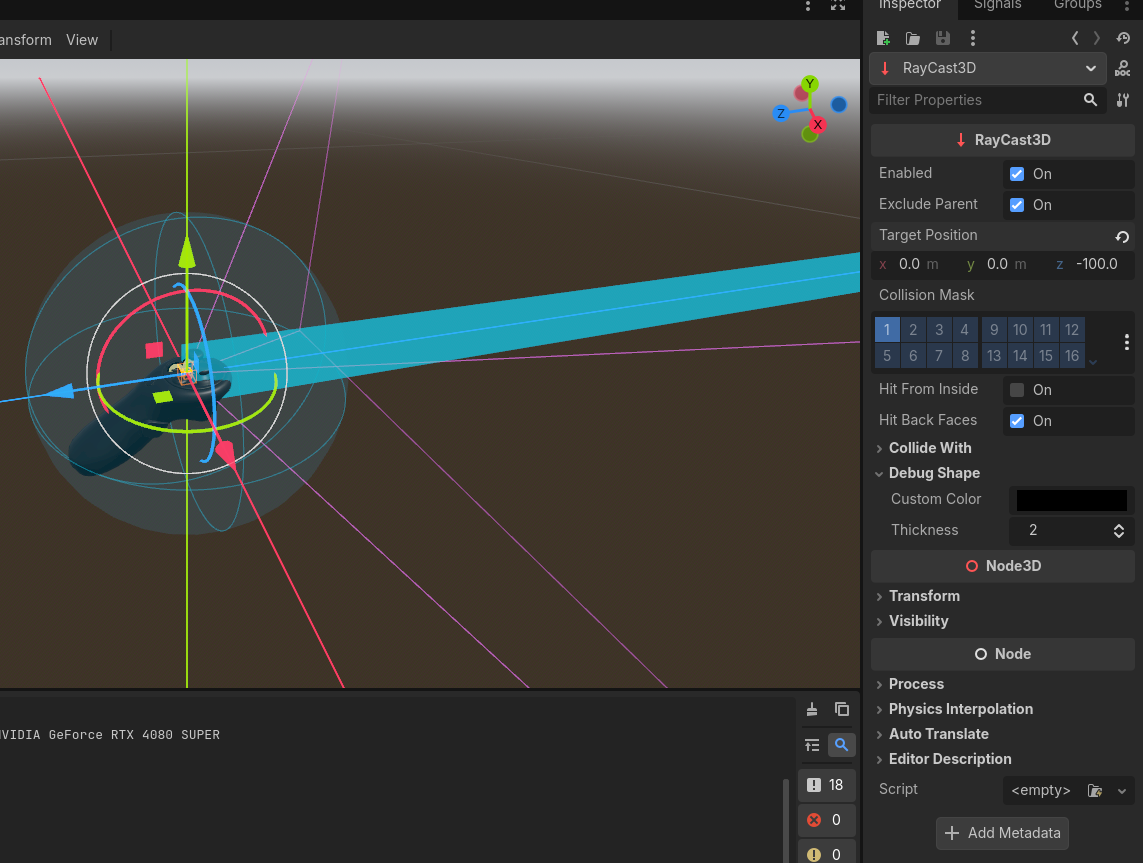
Task: Open the Custom Color swatch
Action: (1071, 500)
